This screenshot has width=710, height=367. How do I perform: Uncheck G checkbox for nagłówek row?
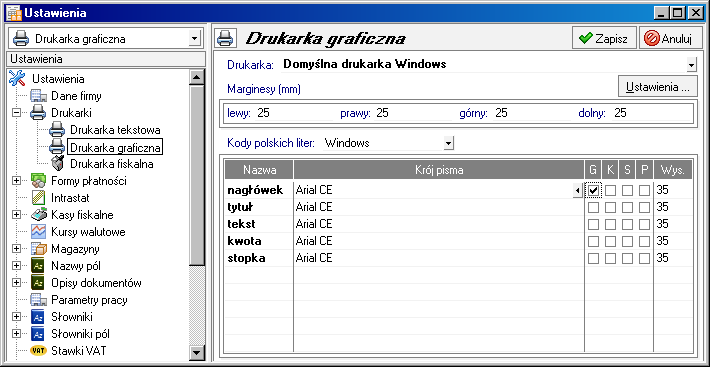(593, 190)
